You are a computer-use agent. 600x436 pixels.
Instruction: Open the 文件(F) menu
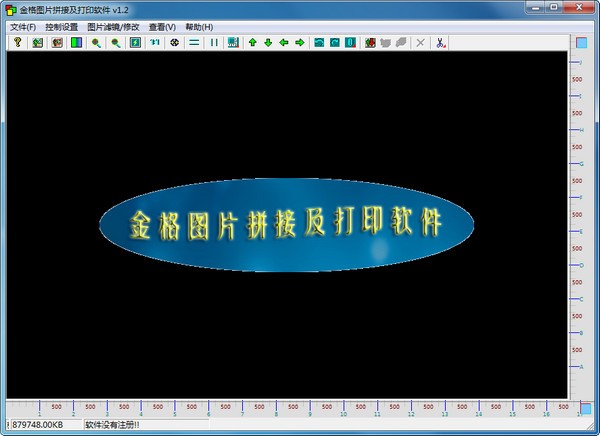[22, 26]
